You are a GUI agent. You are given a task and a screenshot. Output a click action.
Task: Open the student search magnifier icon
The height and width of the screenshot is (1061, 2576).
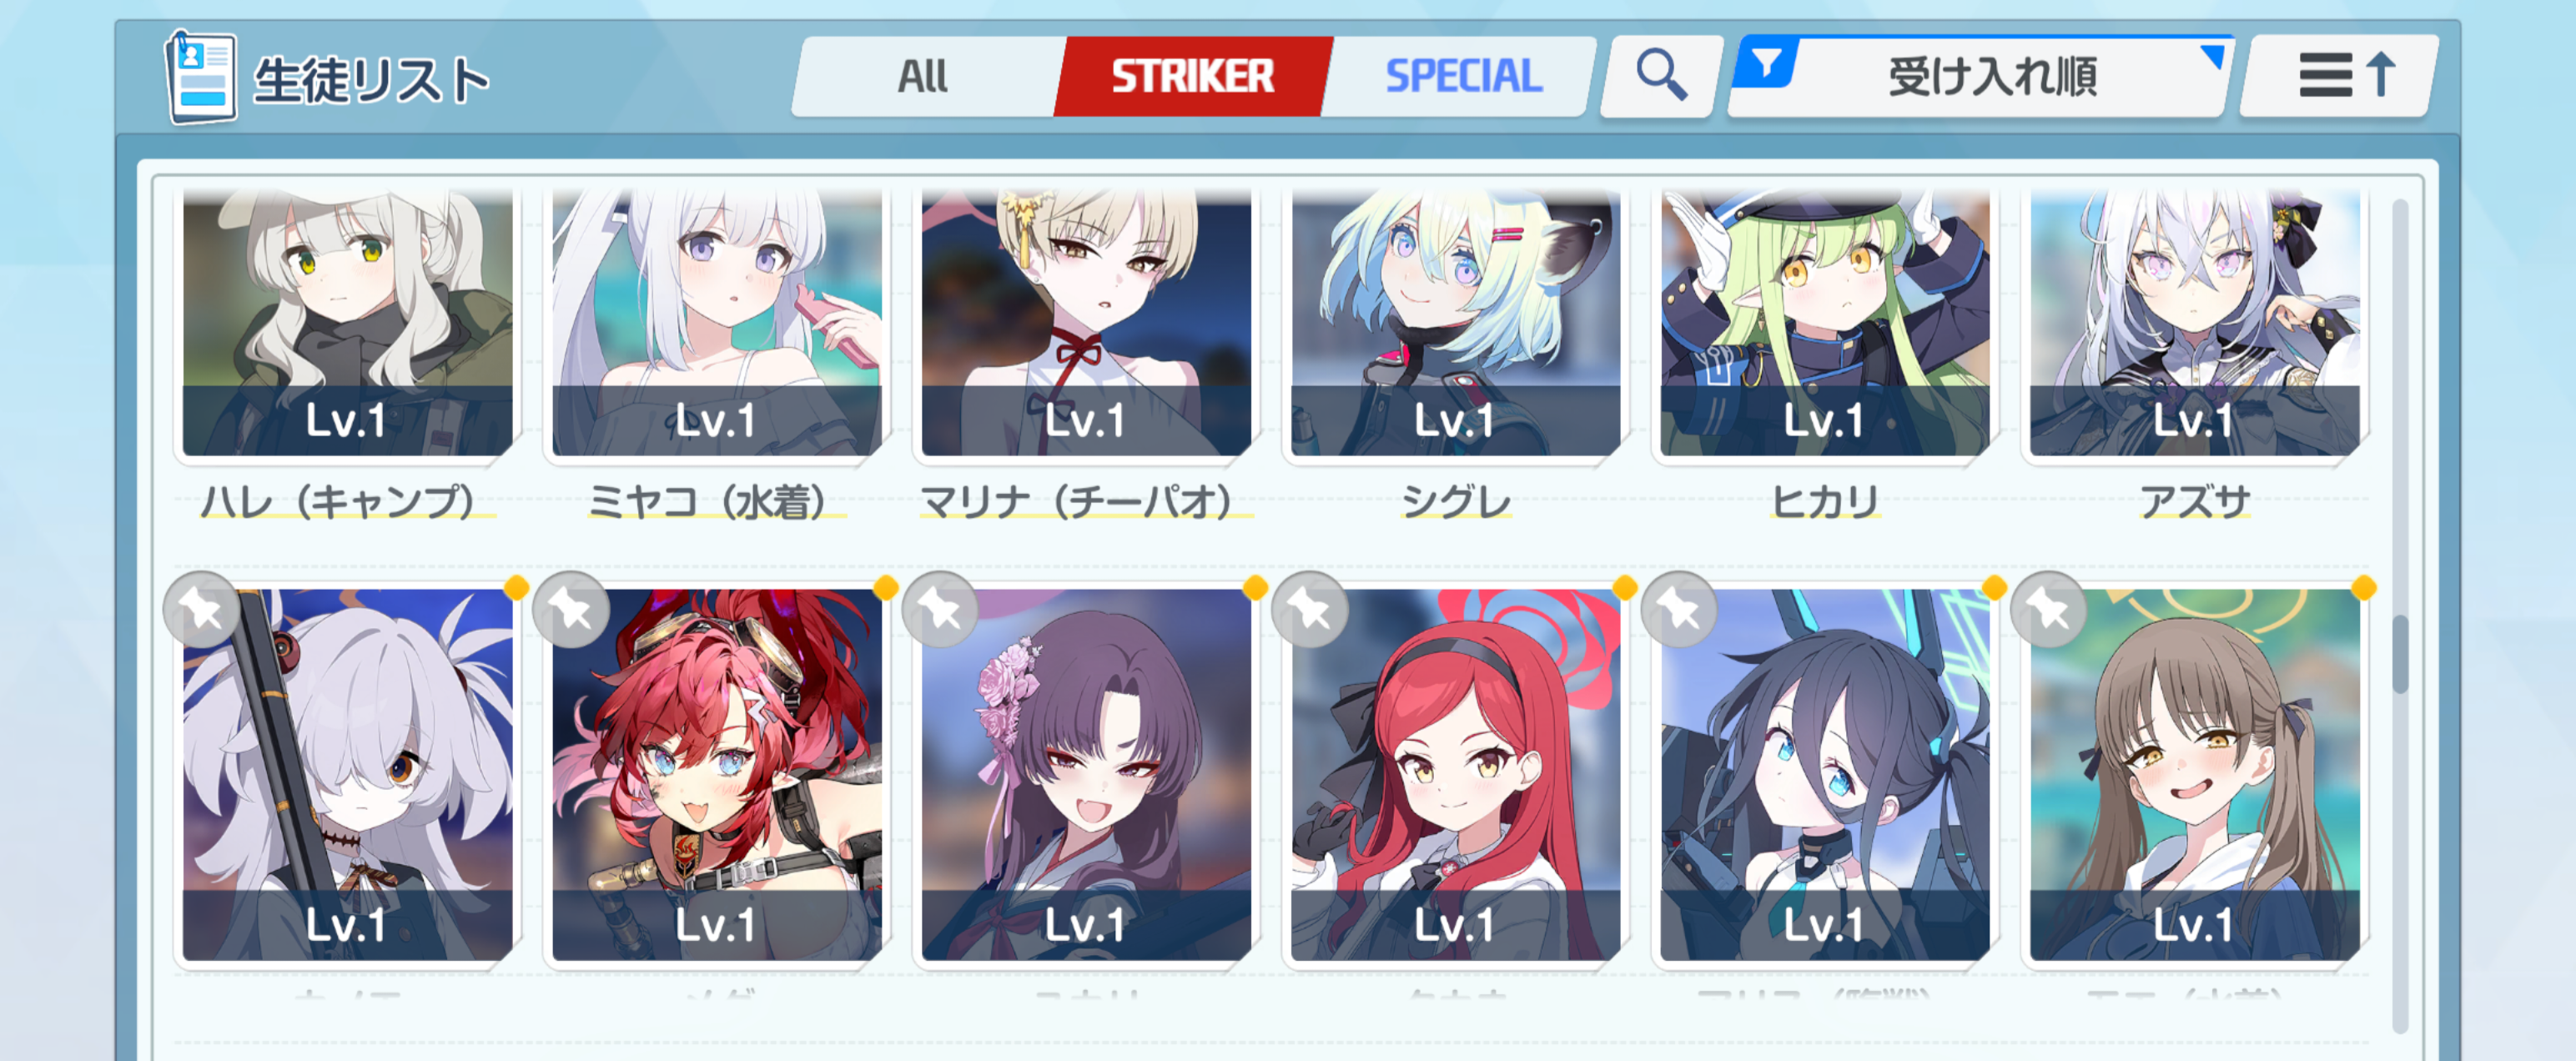coord(1661,76)
